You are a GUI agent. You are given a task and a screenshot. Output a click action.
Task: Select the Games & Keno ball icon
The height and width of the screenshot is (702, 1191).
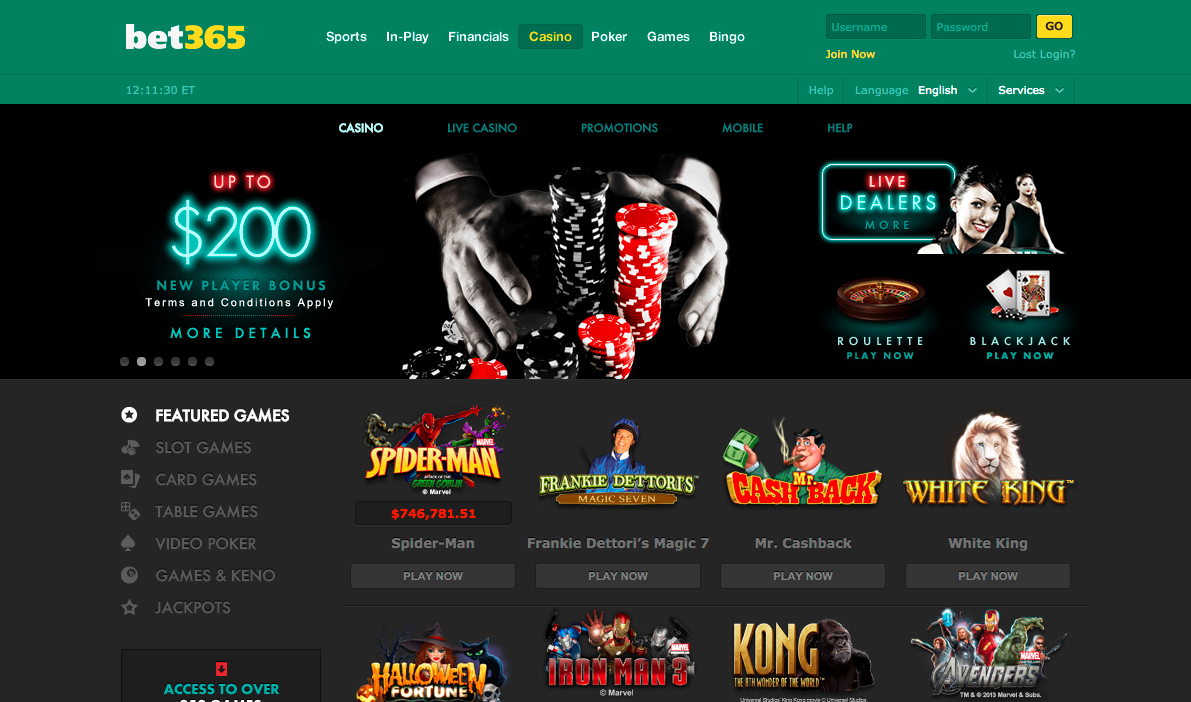(129, 575)
